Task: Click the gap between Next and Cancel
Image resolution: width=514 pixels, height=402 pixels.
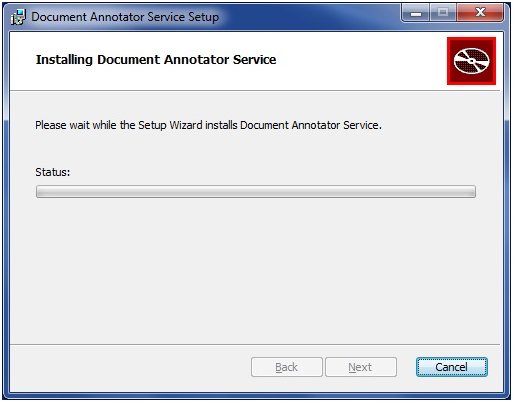Action: click(x=406, y=367)
